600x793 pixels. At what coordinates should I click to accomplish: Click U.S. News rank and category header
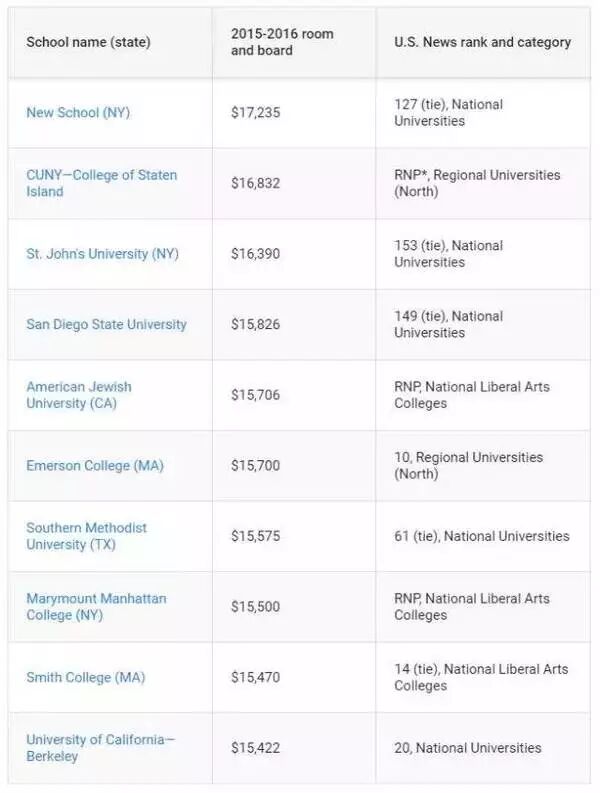coord(482,42)
